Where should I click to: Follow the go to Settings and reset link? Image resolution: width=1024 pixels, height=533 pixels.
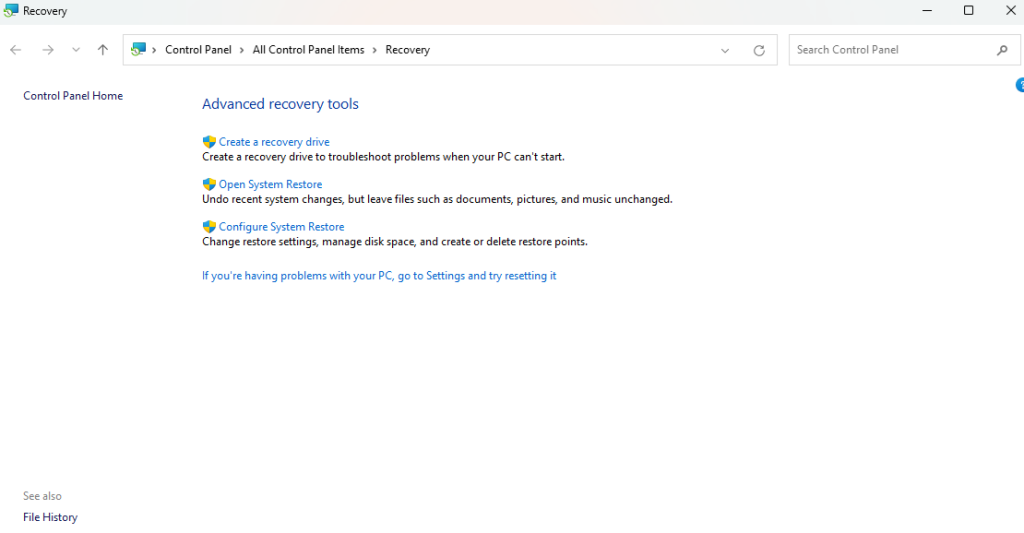coord(379,276)
